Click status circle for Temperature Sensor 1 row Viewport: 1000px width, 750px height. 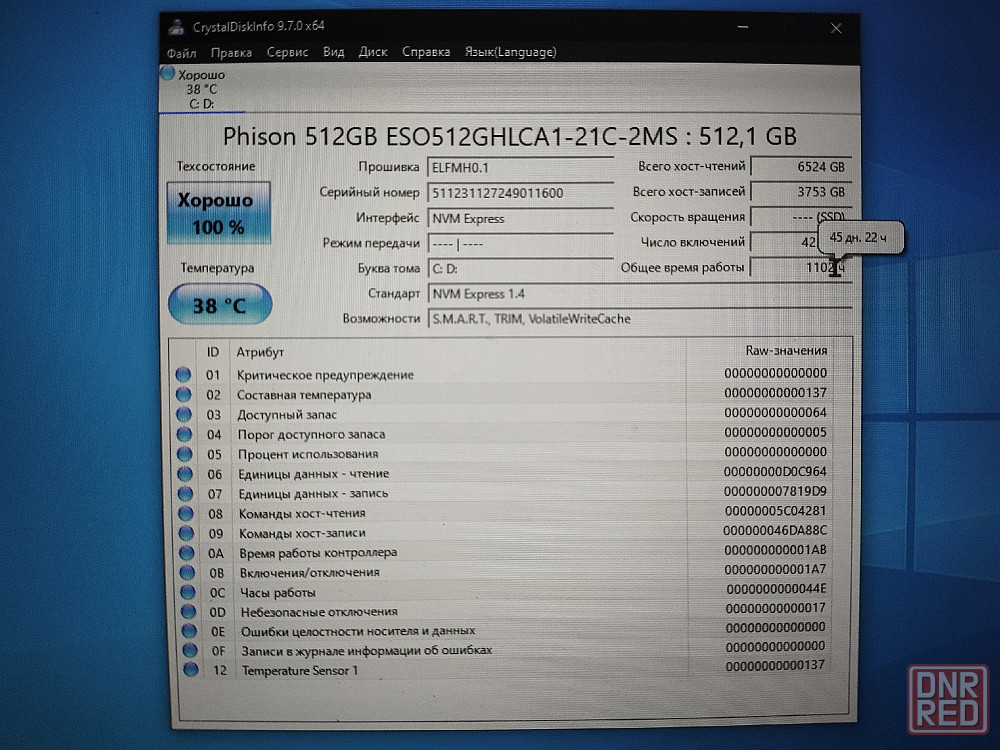point(191,670)
